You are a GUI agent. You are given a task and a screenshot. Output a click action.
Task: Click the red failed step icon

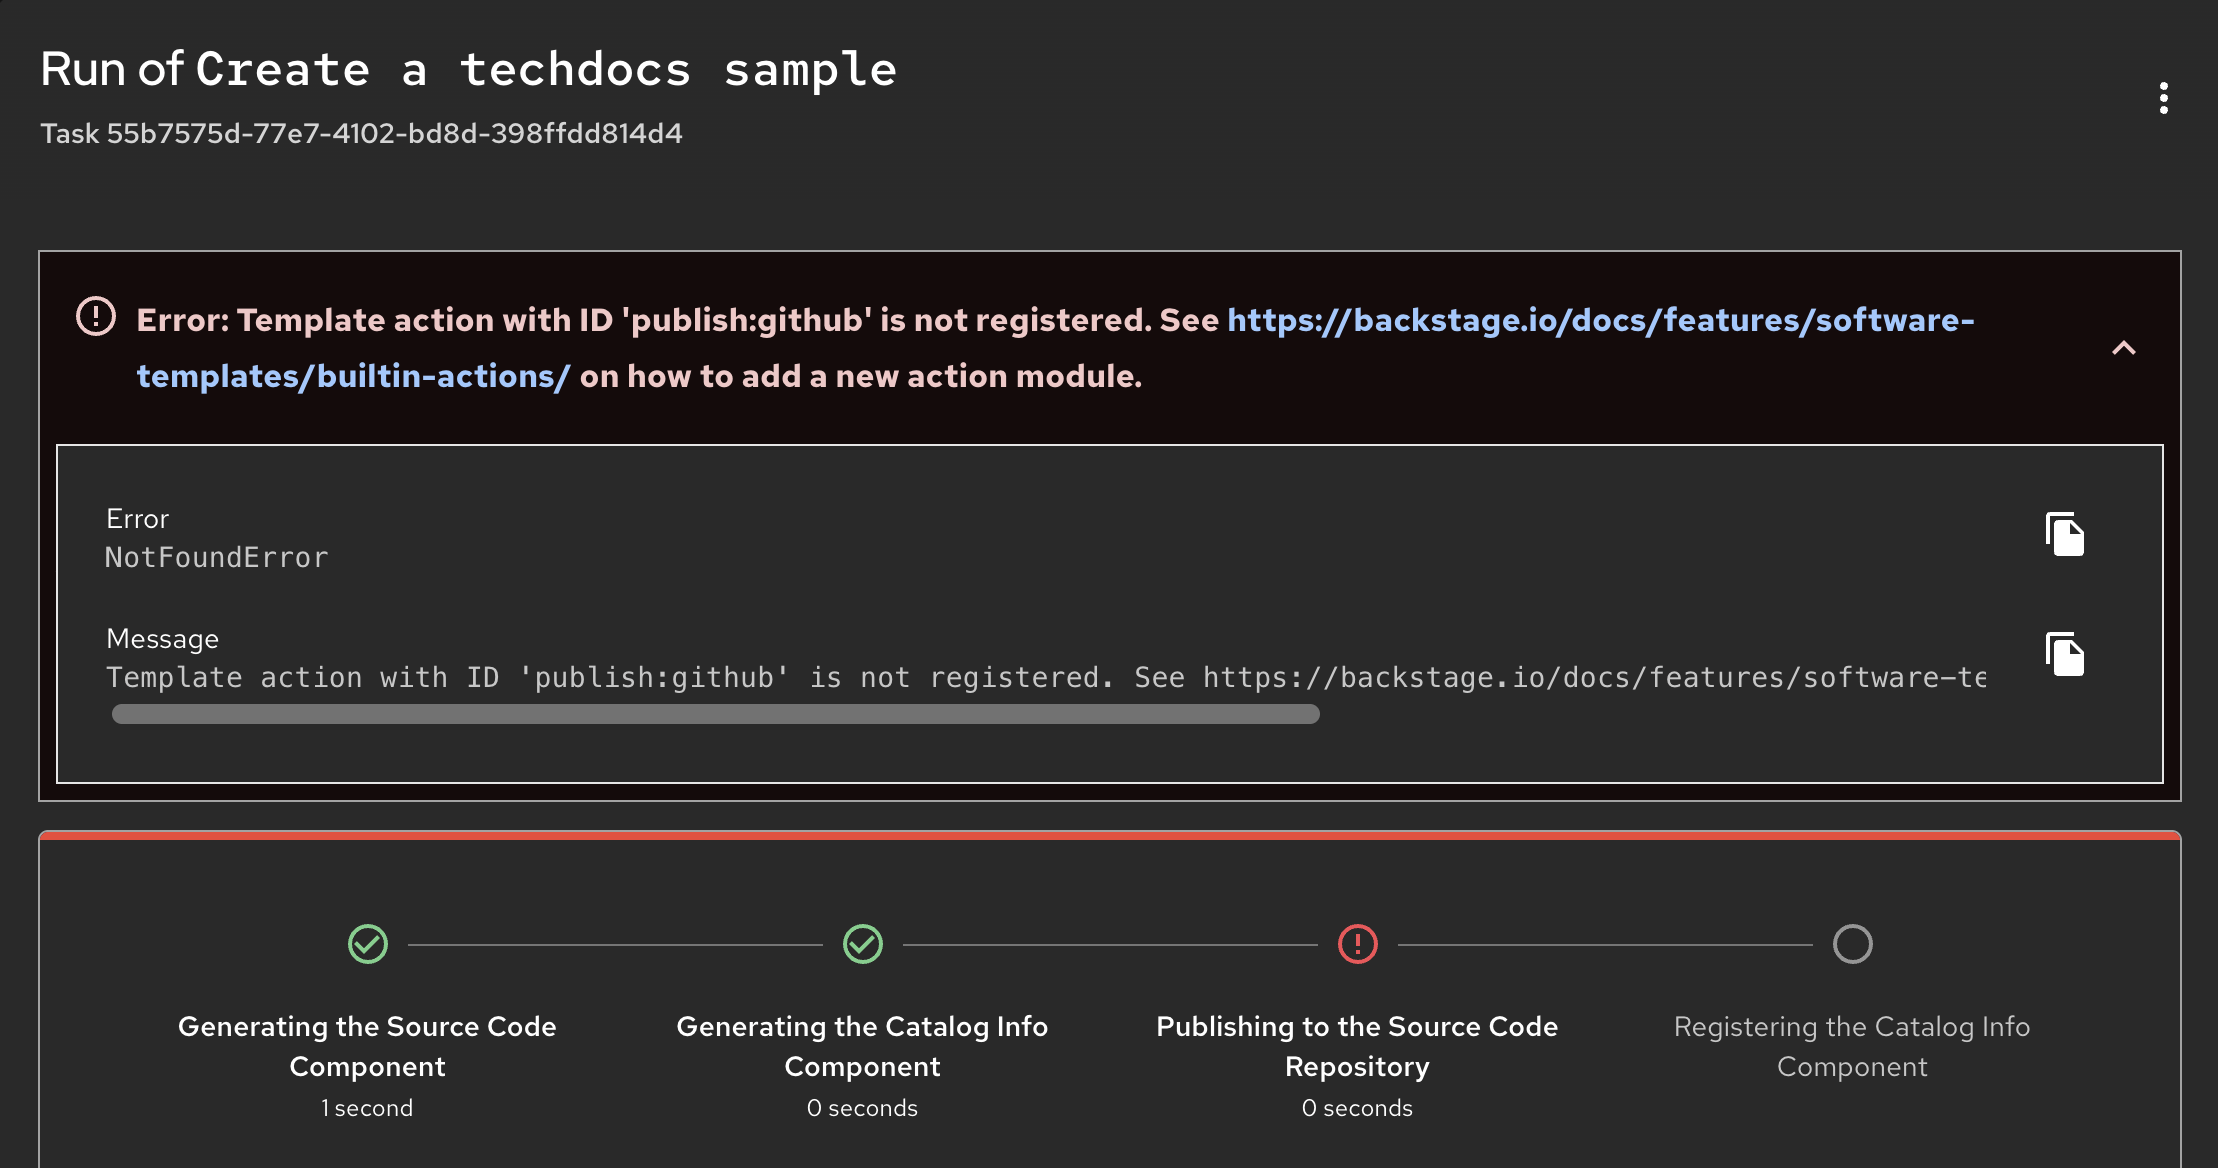pos(1357,944)
